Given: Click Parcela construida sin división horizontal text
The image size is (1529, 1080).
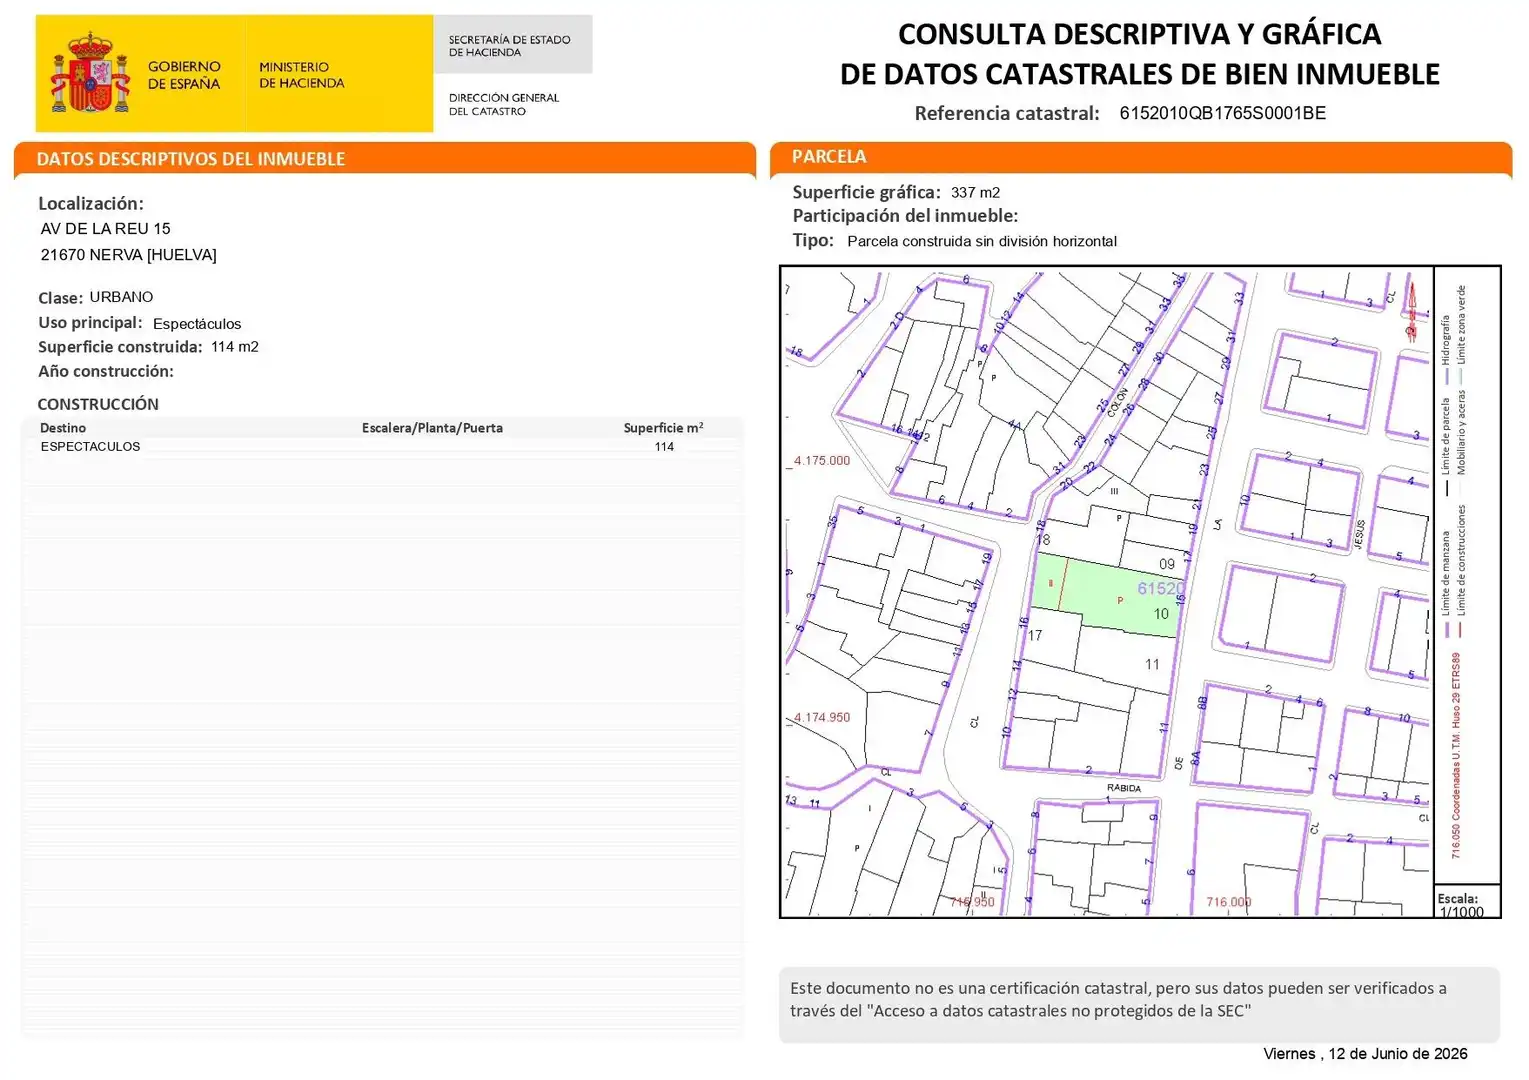Looking at the screenshot, I should (x=981, y=241).
